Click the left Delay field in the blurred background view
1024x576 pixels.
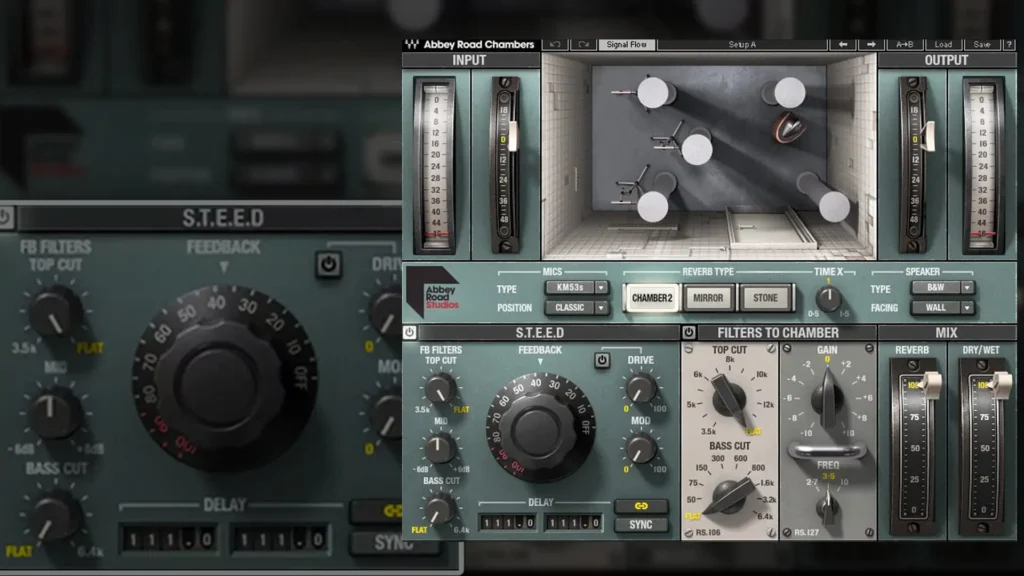click(x=170, y=539)
